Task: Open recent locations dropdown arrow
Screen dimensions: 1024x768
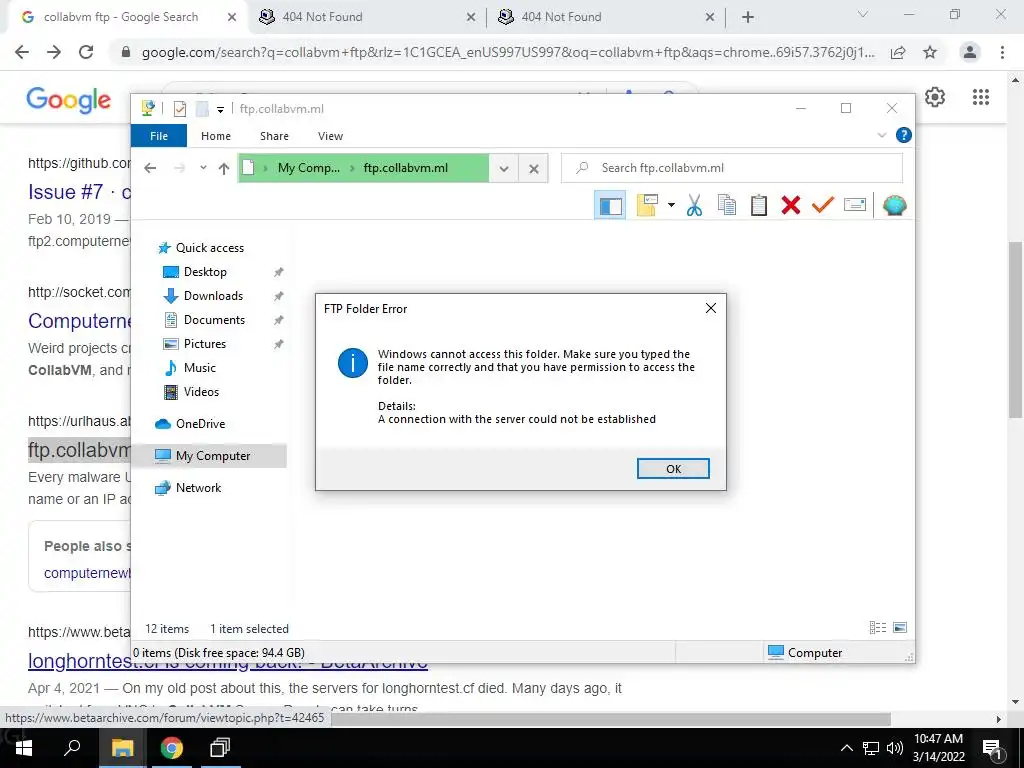Action: [203, 168]
